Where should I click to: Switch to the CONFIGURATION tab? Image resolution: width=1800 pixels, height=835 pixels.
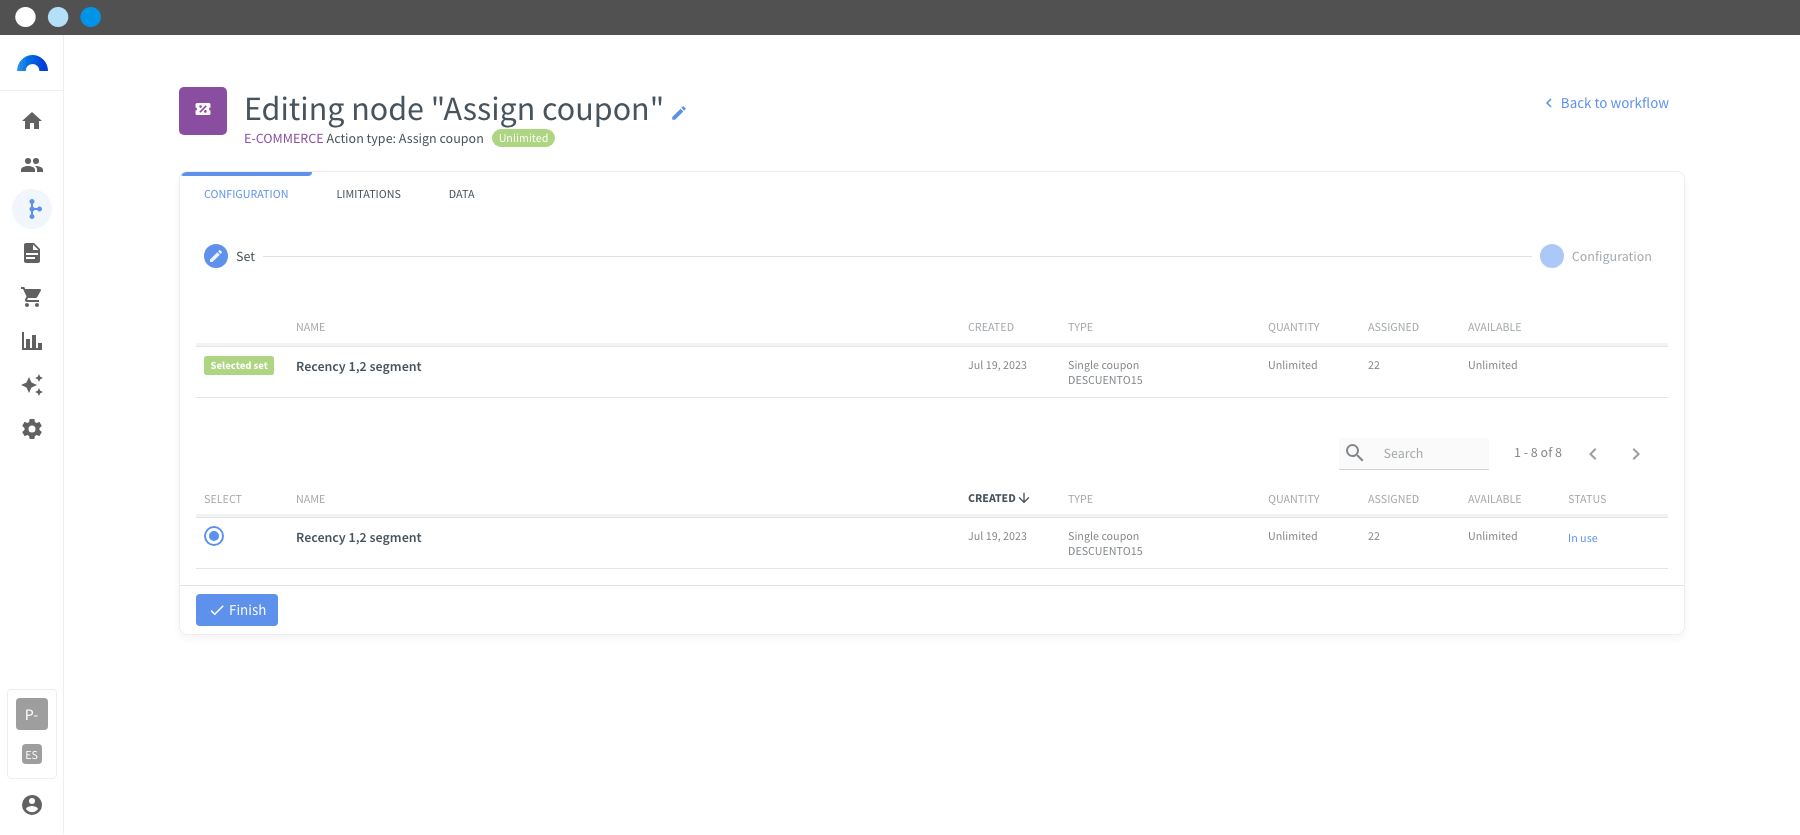click(x=246, y=194)
